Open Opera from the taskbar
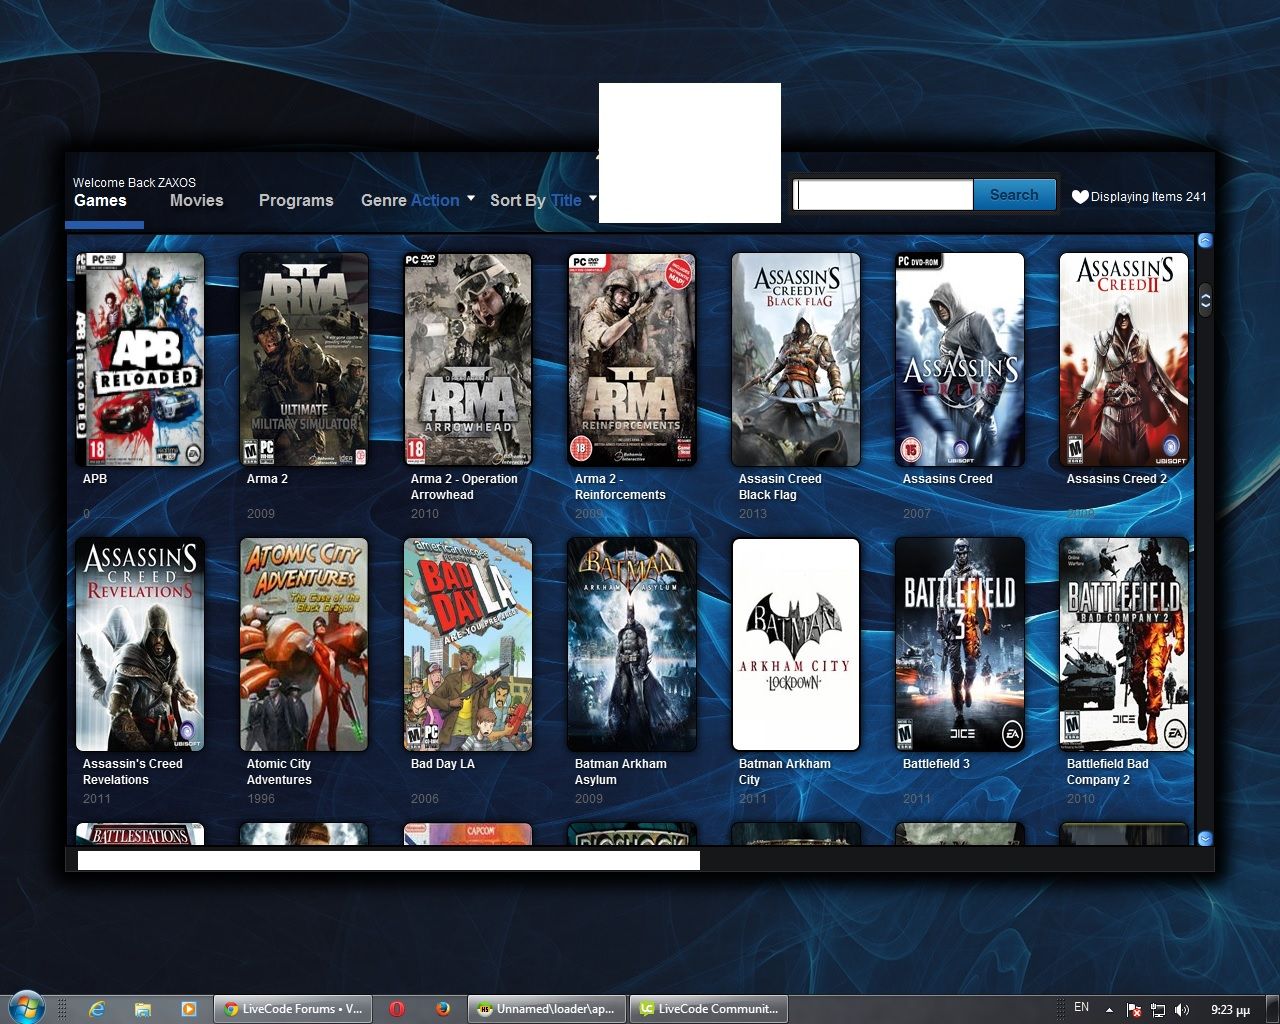This screenshot has width=1280, height=1024. (397, 1009)
